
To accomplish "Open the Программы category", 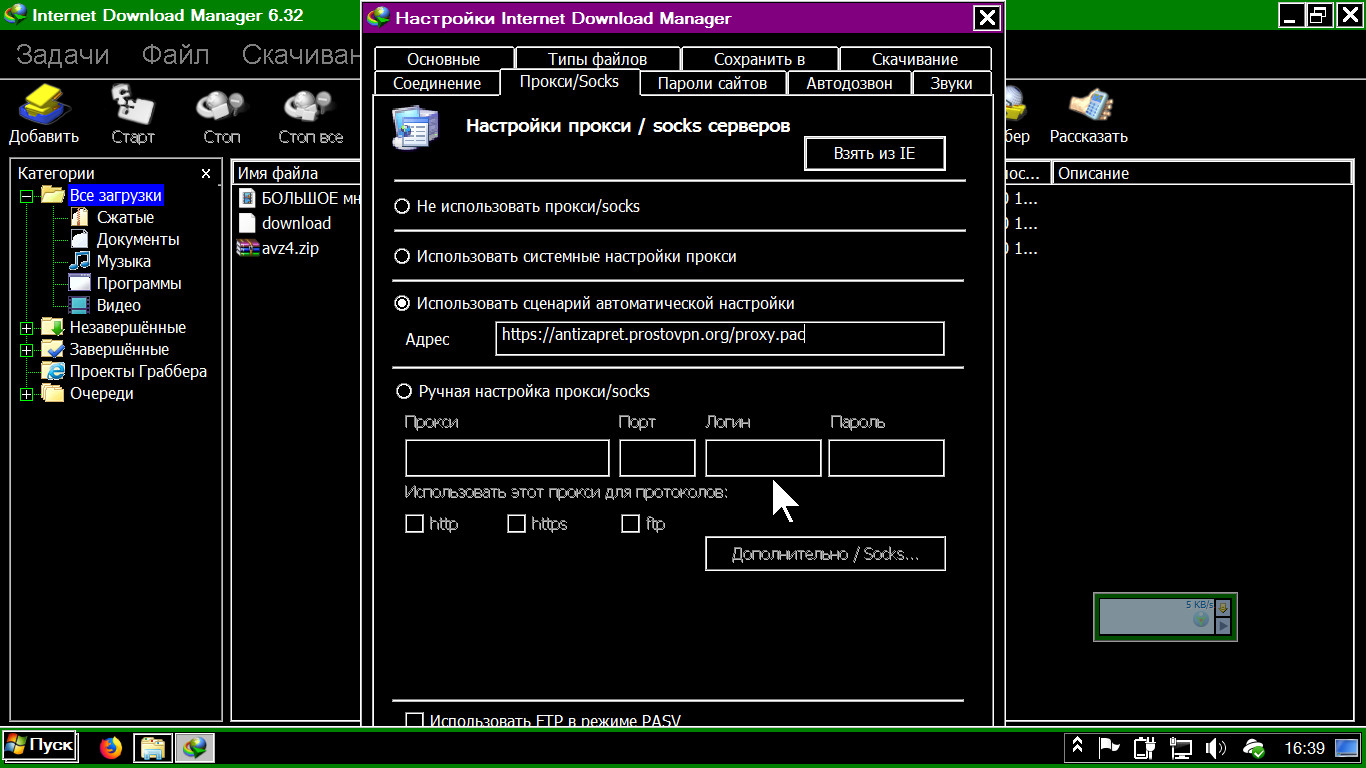I will click(139, 284).
